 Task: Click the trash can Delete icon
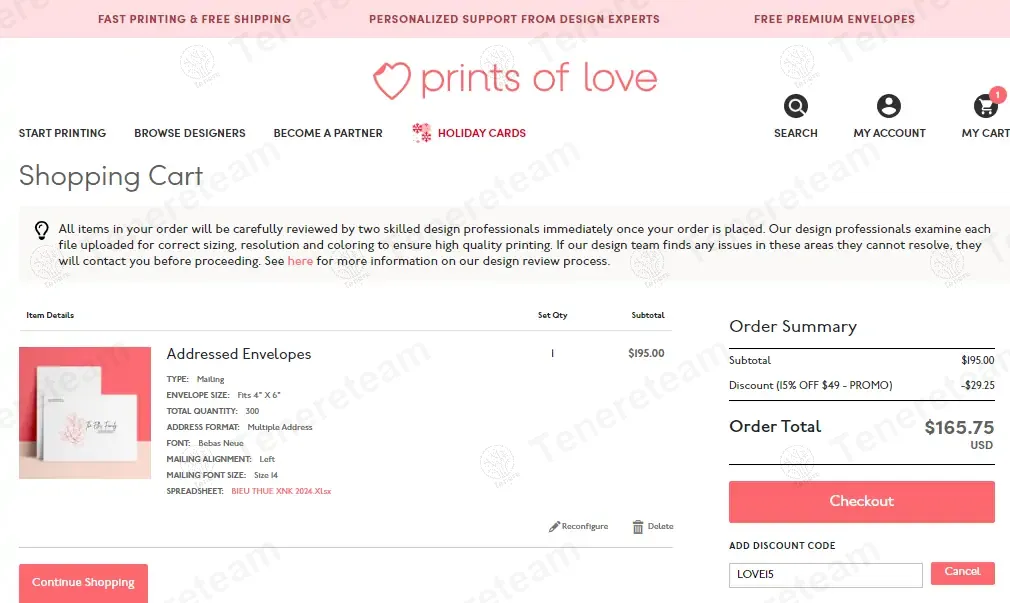(638, 527)
